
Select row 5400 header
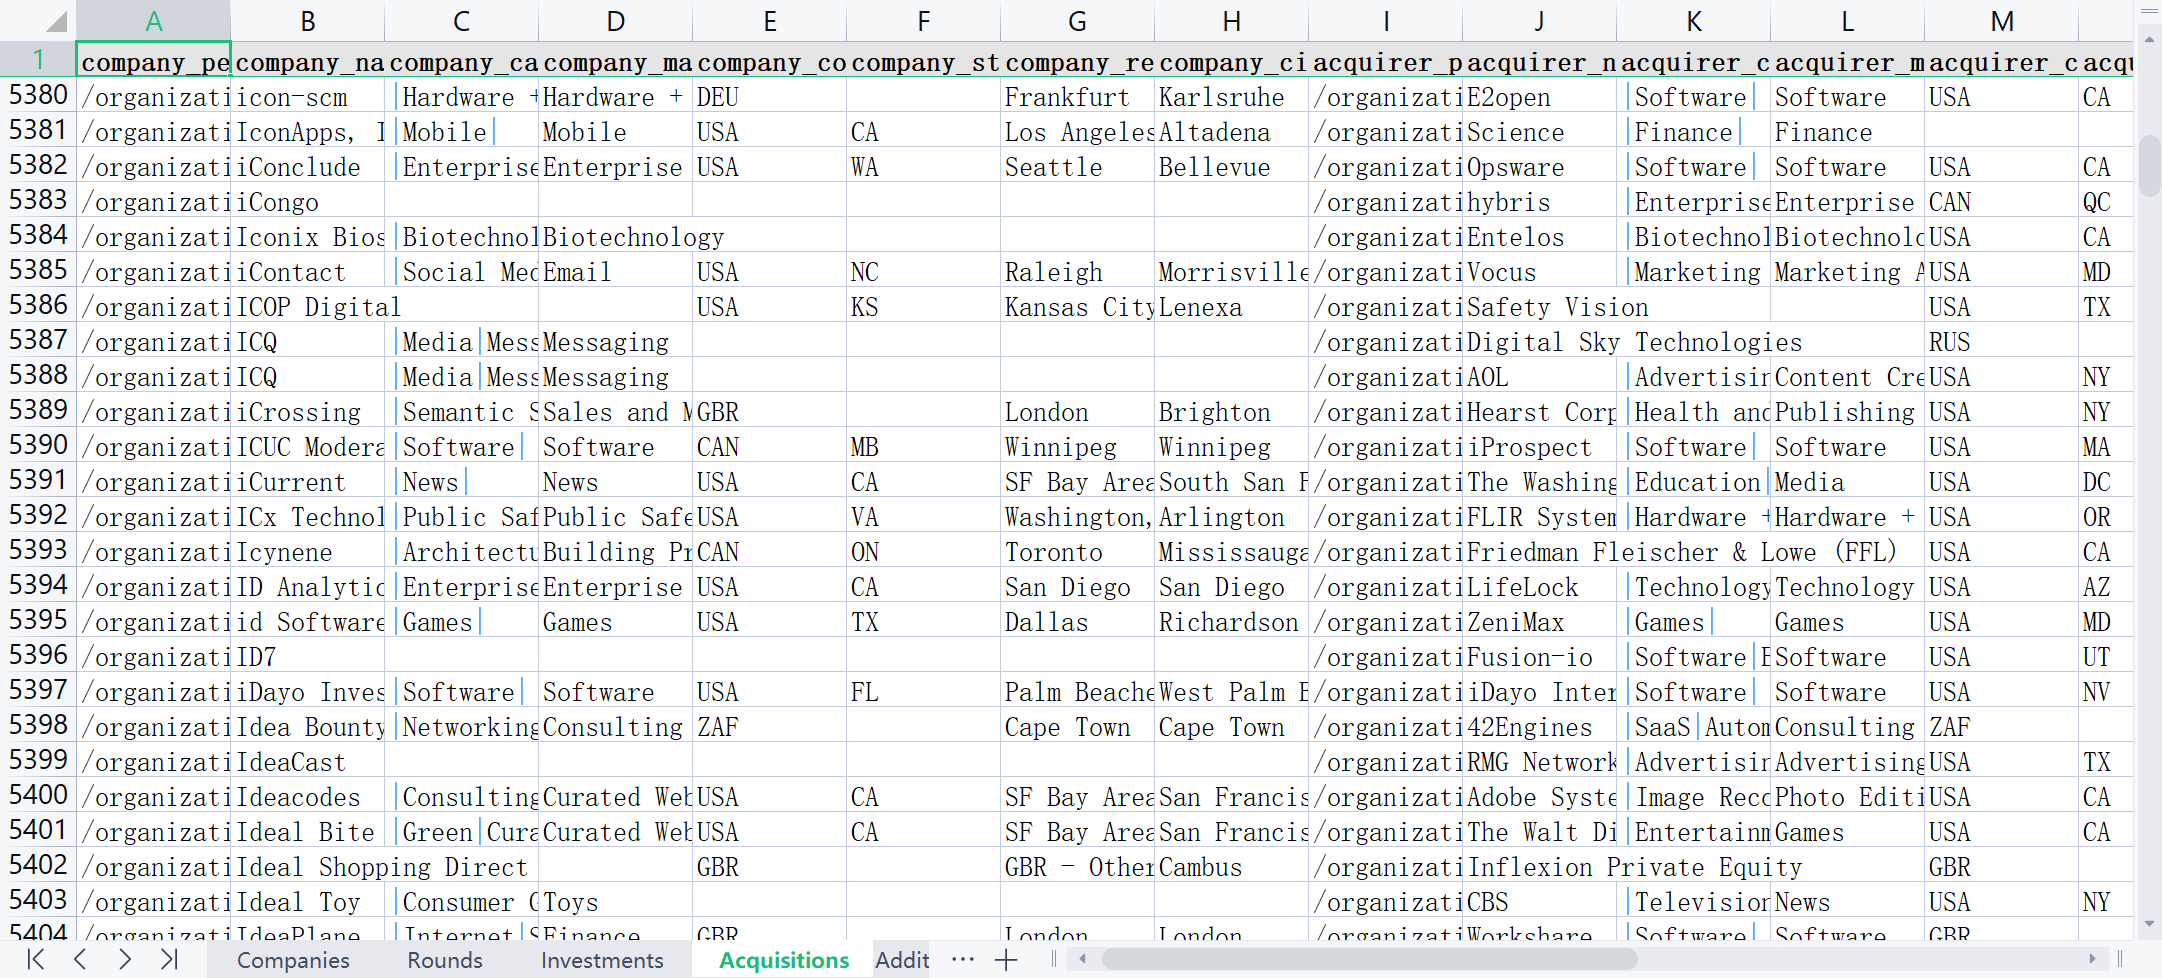[x=38, y=795]
